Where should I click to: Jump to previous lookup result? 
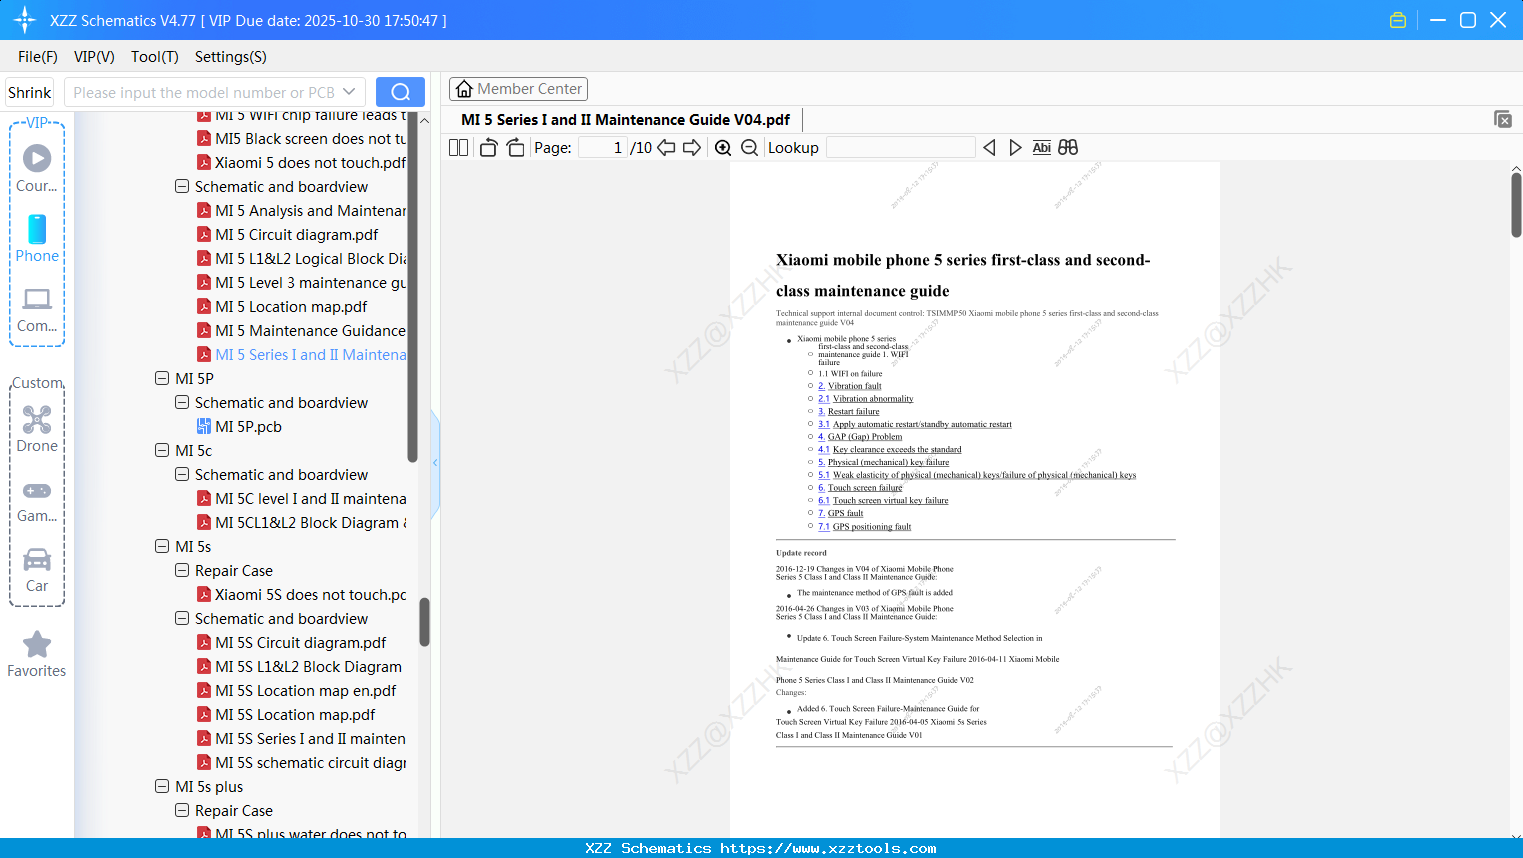coord(989,148)
